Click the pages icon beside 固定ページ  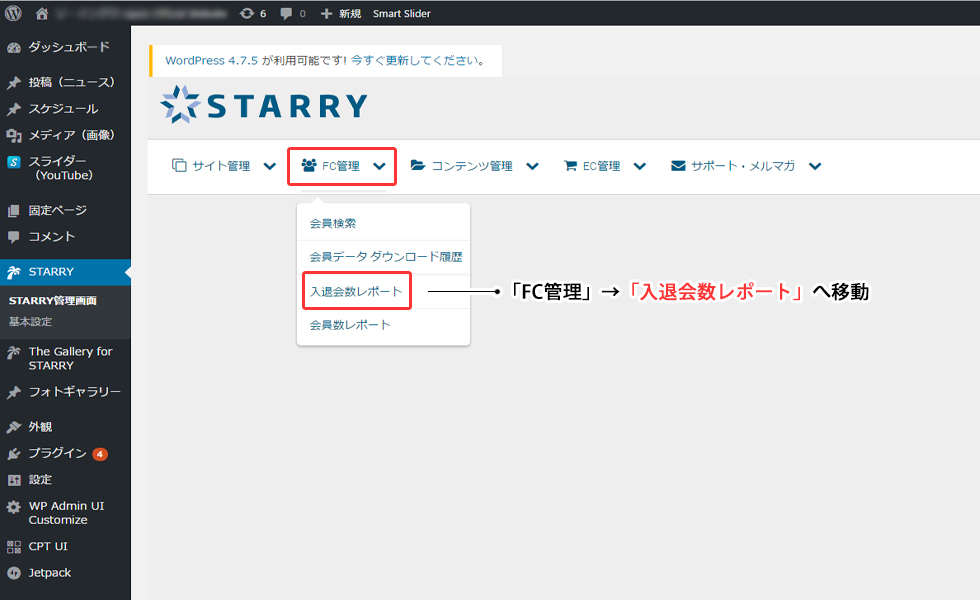[14, 211]
